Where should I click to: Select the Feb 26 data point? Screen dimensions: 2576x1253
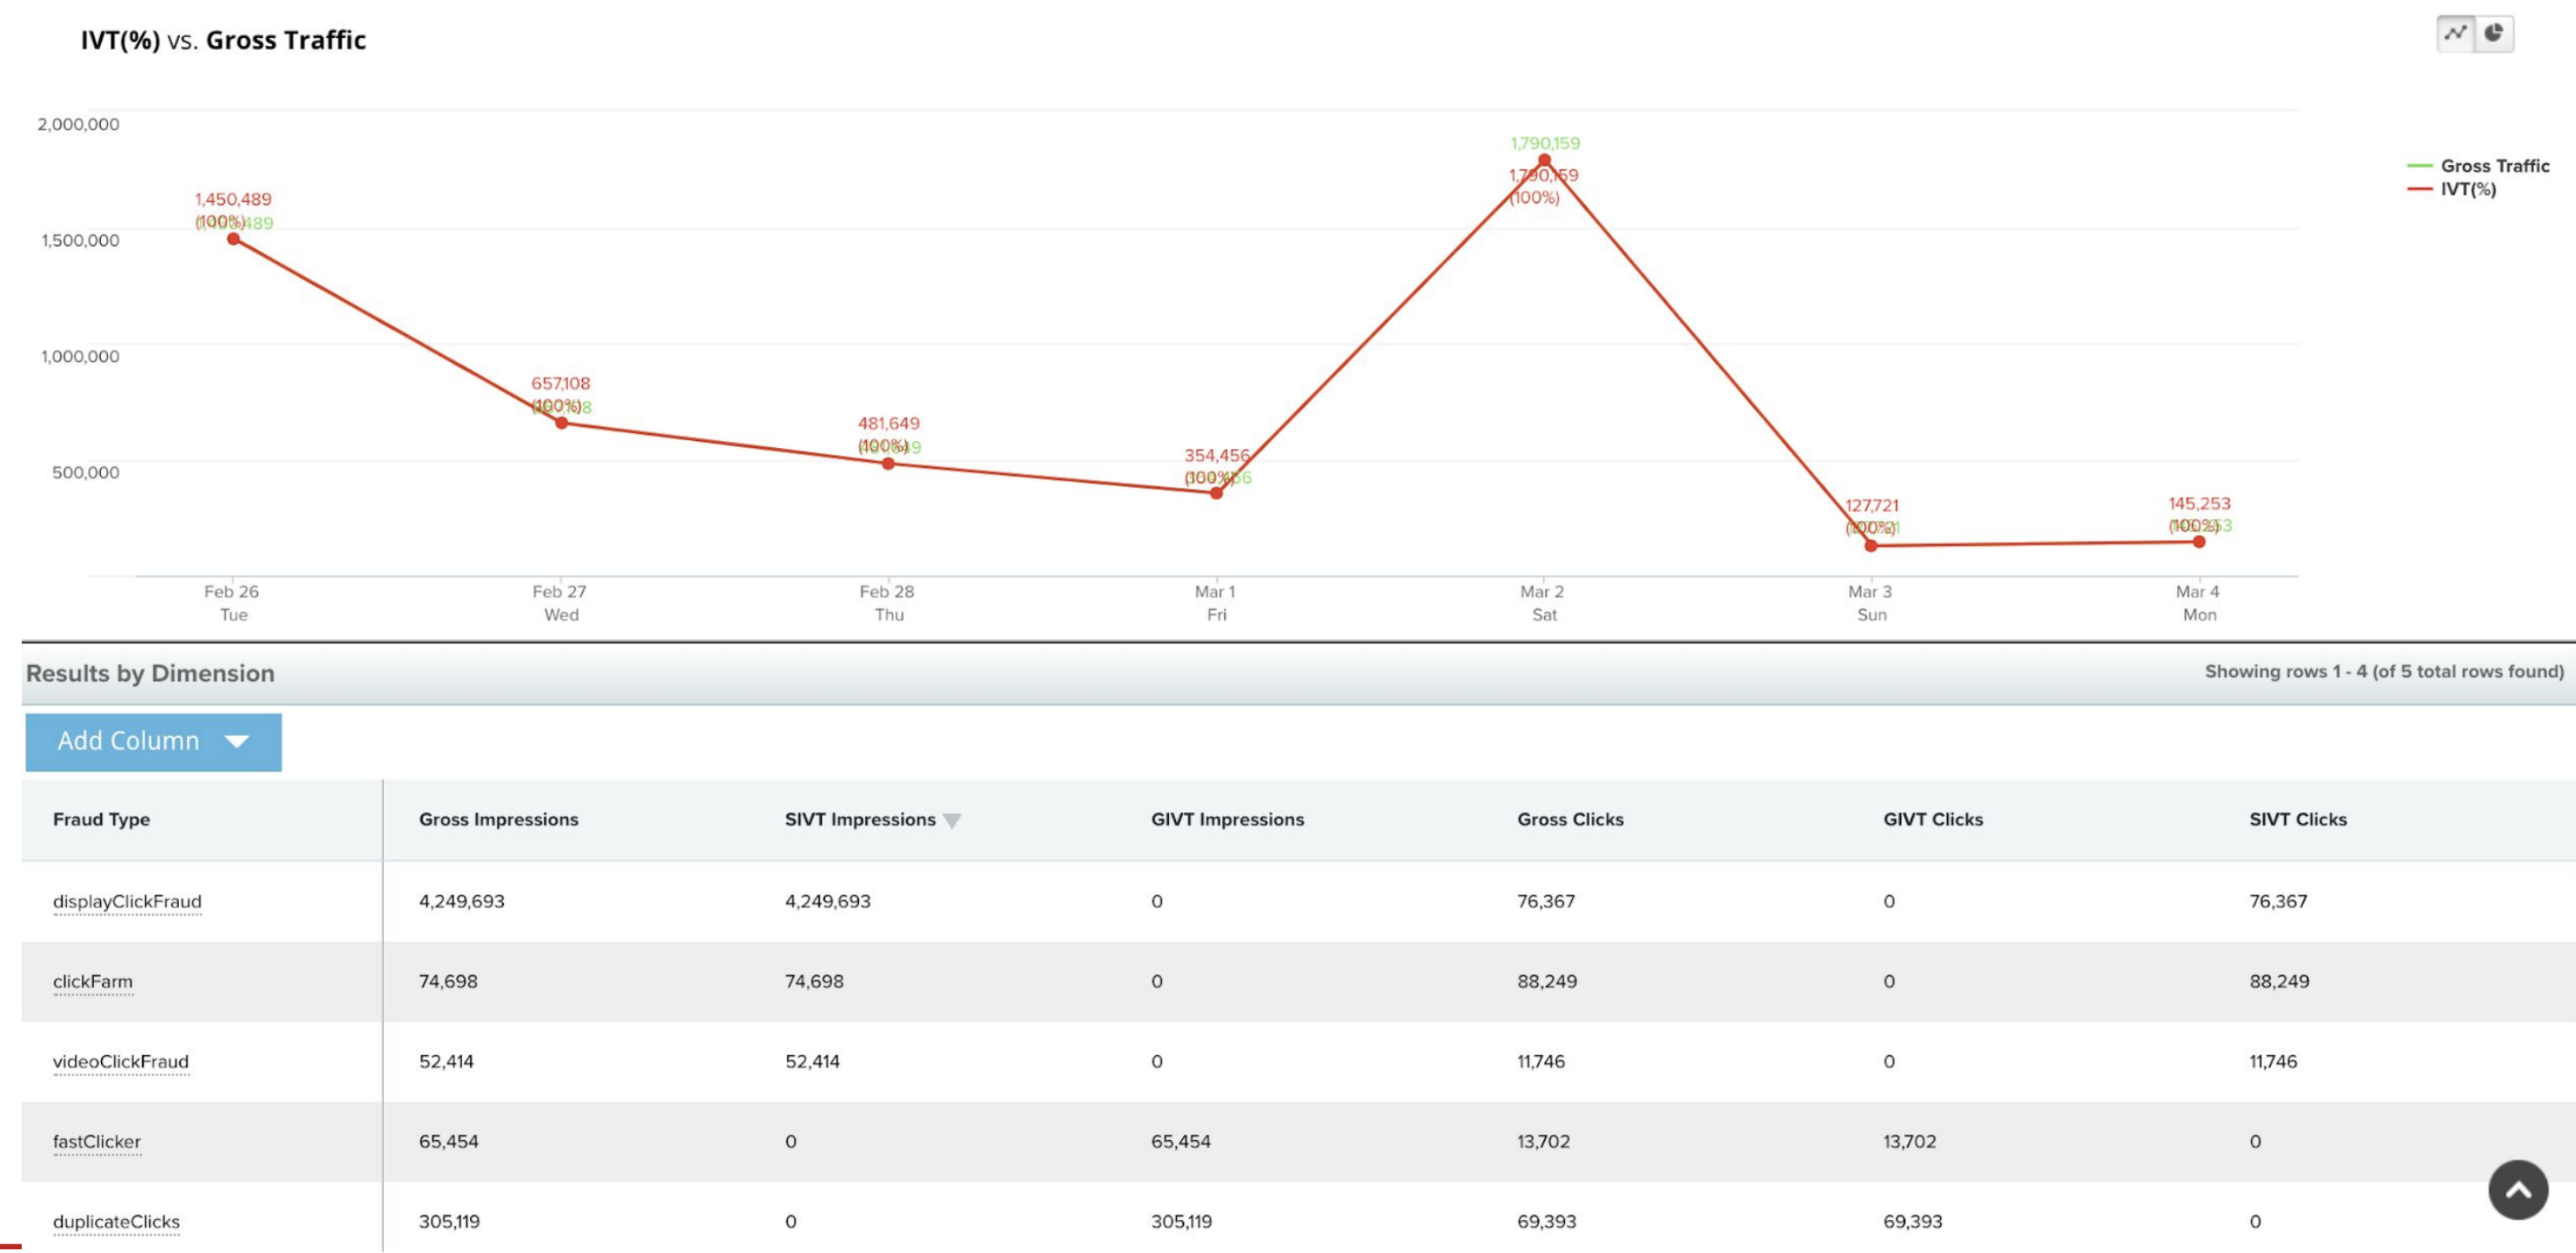(233, 239)
